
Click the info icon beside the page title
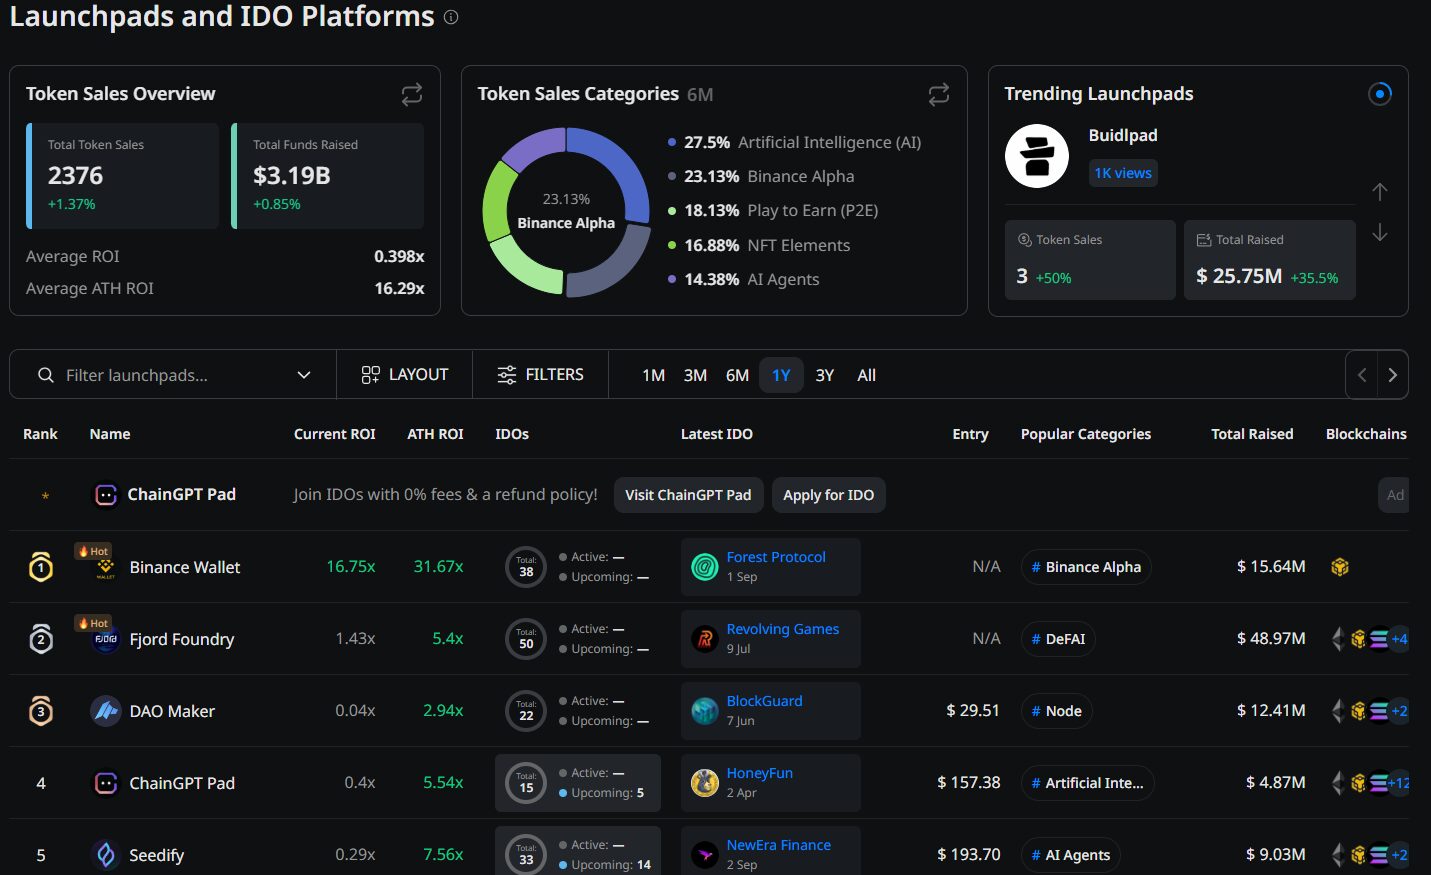[x=451, y=17]
